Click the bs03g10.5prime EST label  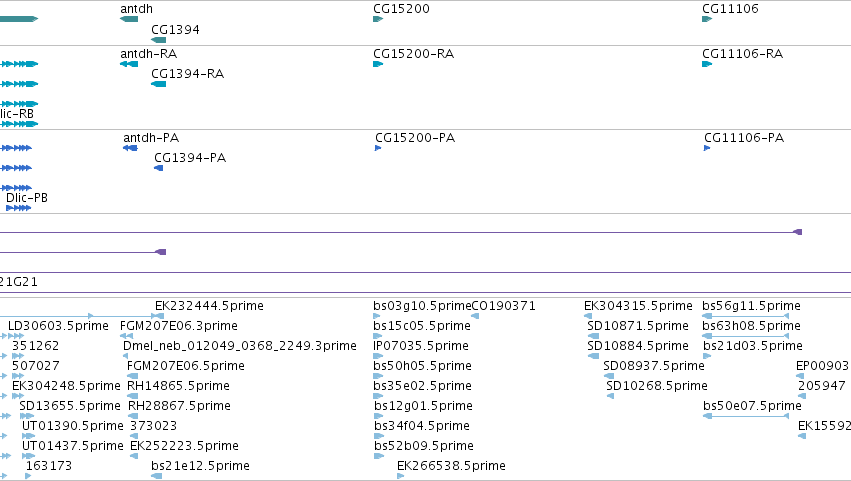click(422, 306)
